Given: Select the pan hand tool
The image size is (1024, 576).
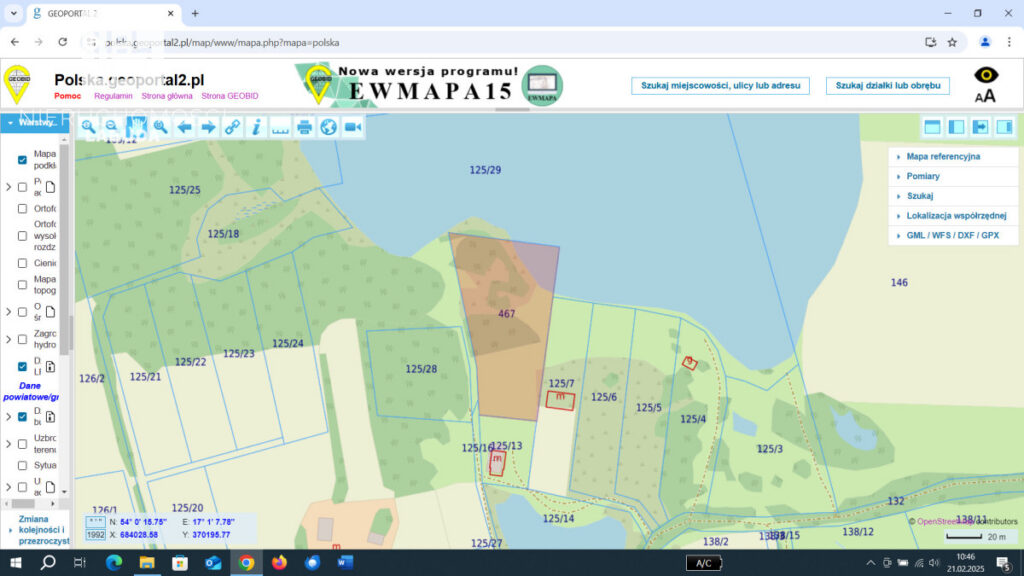Looking at the screenshot, I should [x=137, y=127].
